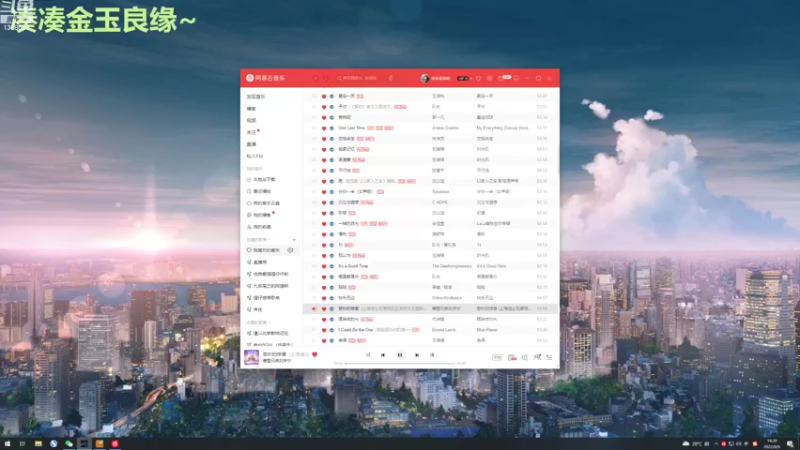Open 我的播客 in the sidebar
The image size is (800, 450).
coord(259,215)
